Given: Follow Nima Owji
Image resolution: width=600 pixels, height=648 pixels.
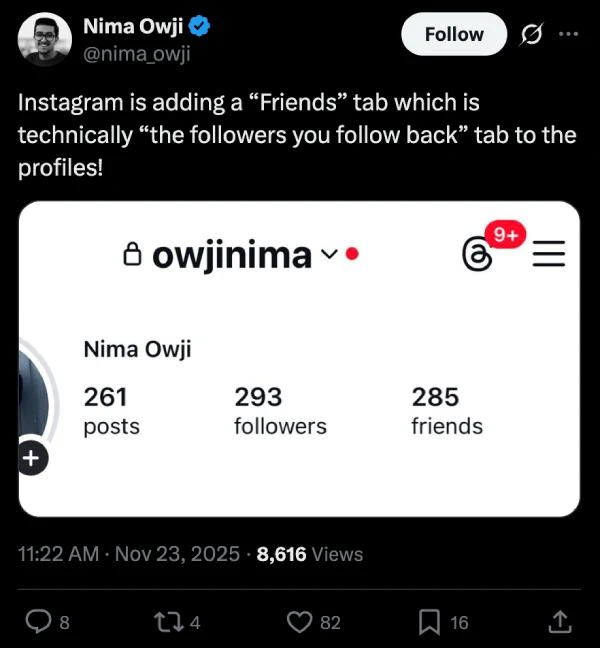Looking at the screenshot, I should pyautogui.click(x=454, y=34).
